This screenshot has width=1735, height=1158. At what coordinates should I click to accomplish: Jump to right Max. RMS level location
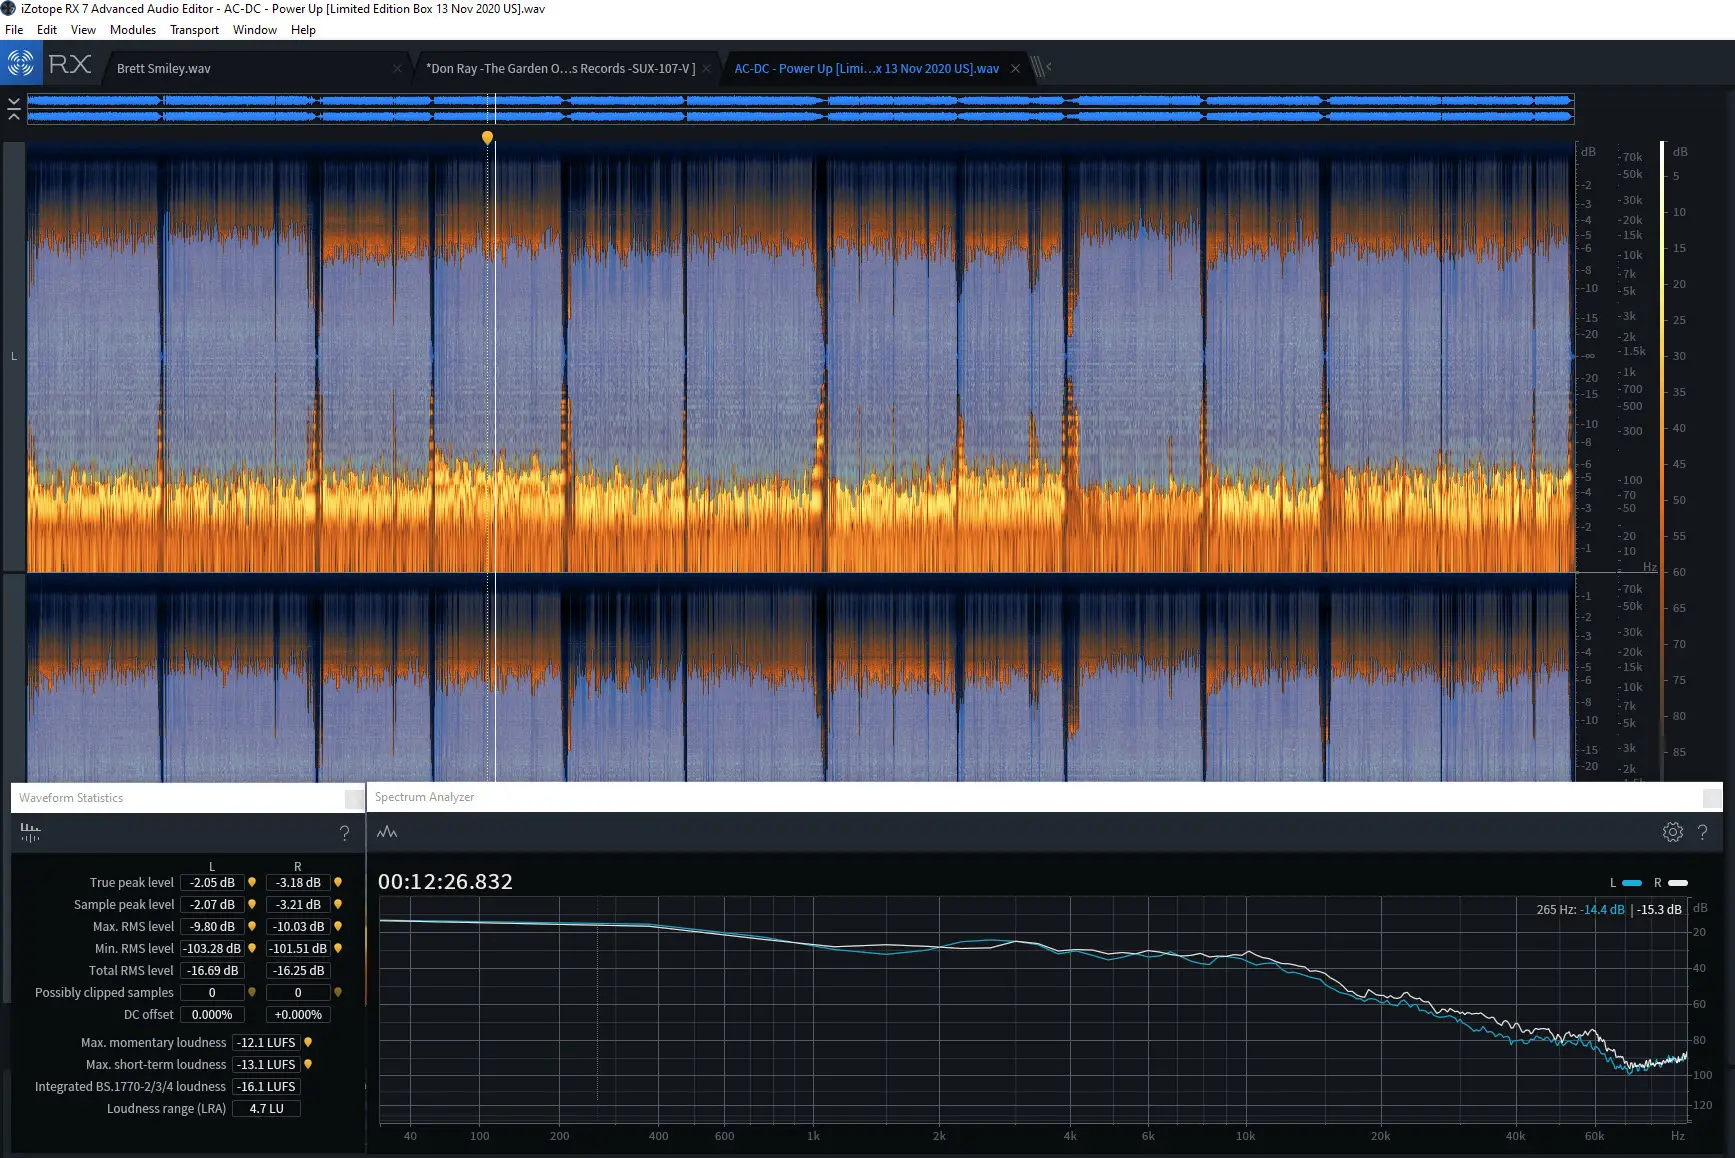point(338,926)
